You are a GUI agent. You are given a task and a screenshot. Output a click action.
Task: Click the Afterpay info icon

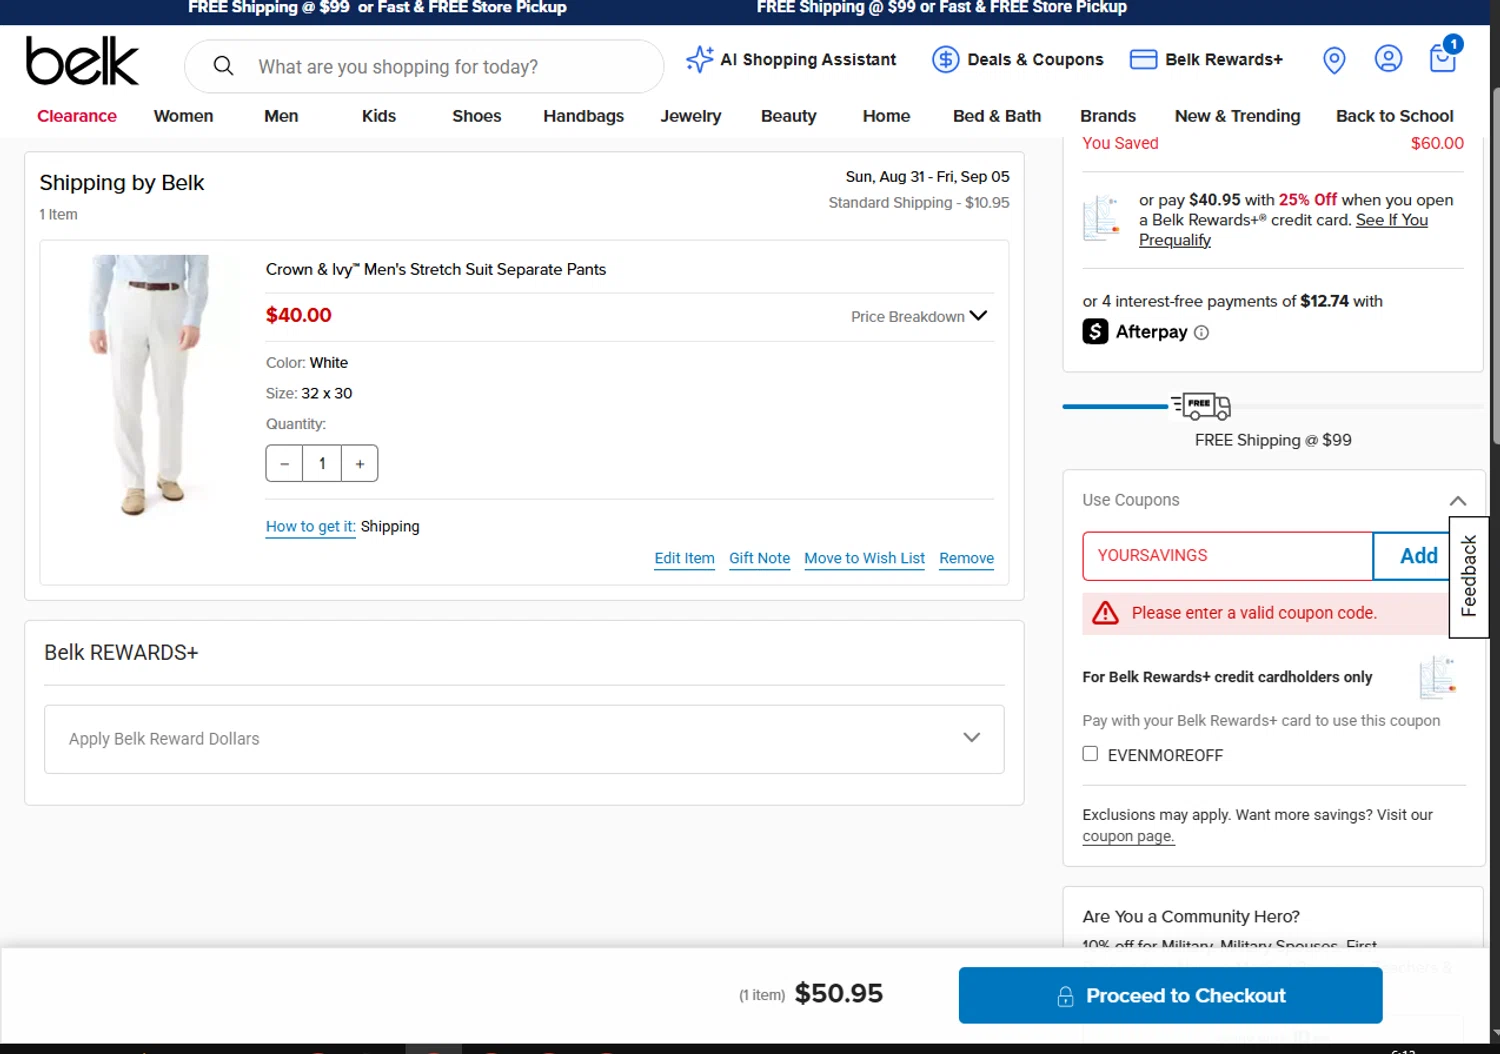coord(1201,333)
